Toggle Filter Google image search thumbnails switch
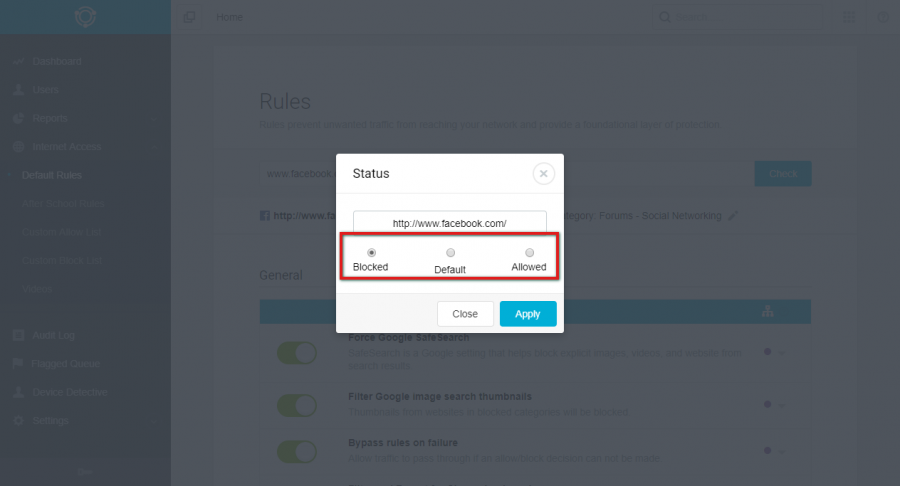Viewport: 900px width, 486px height. pos(297,406)
